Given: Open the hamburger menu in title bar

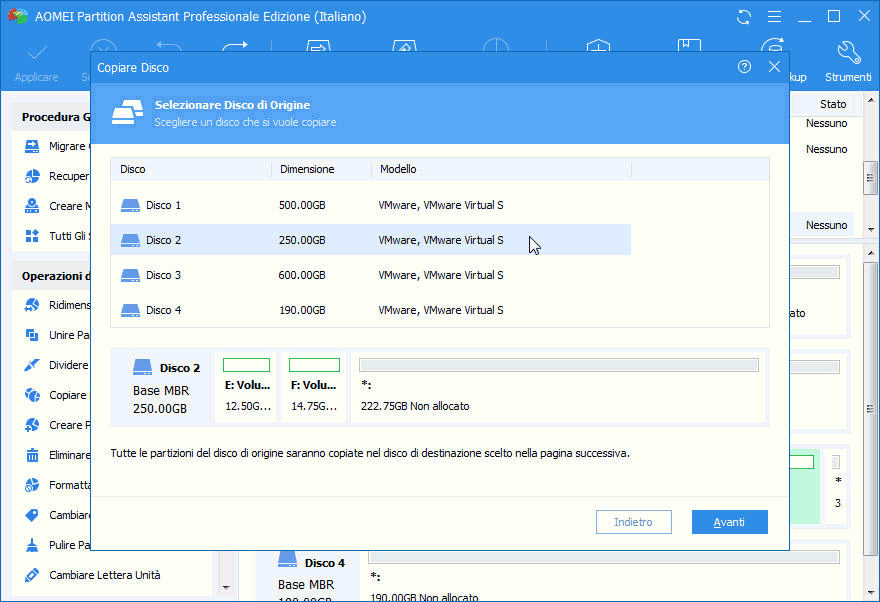Looking at the screenshot, I should (x=774, y=17).
